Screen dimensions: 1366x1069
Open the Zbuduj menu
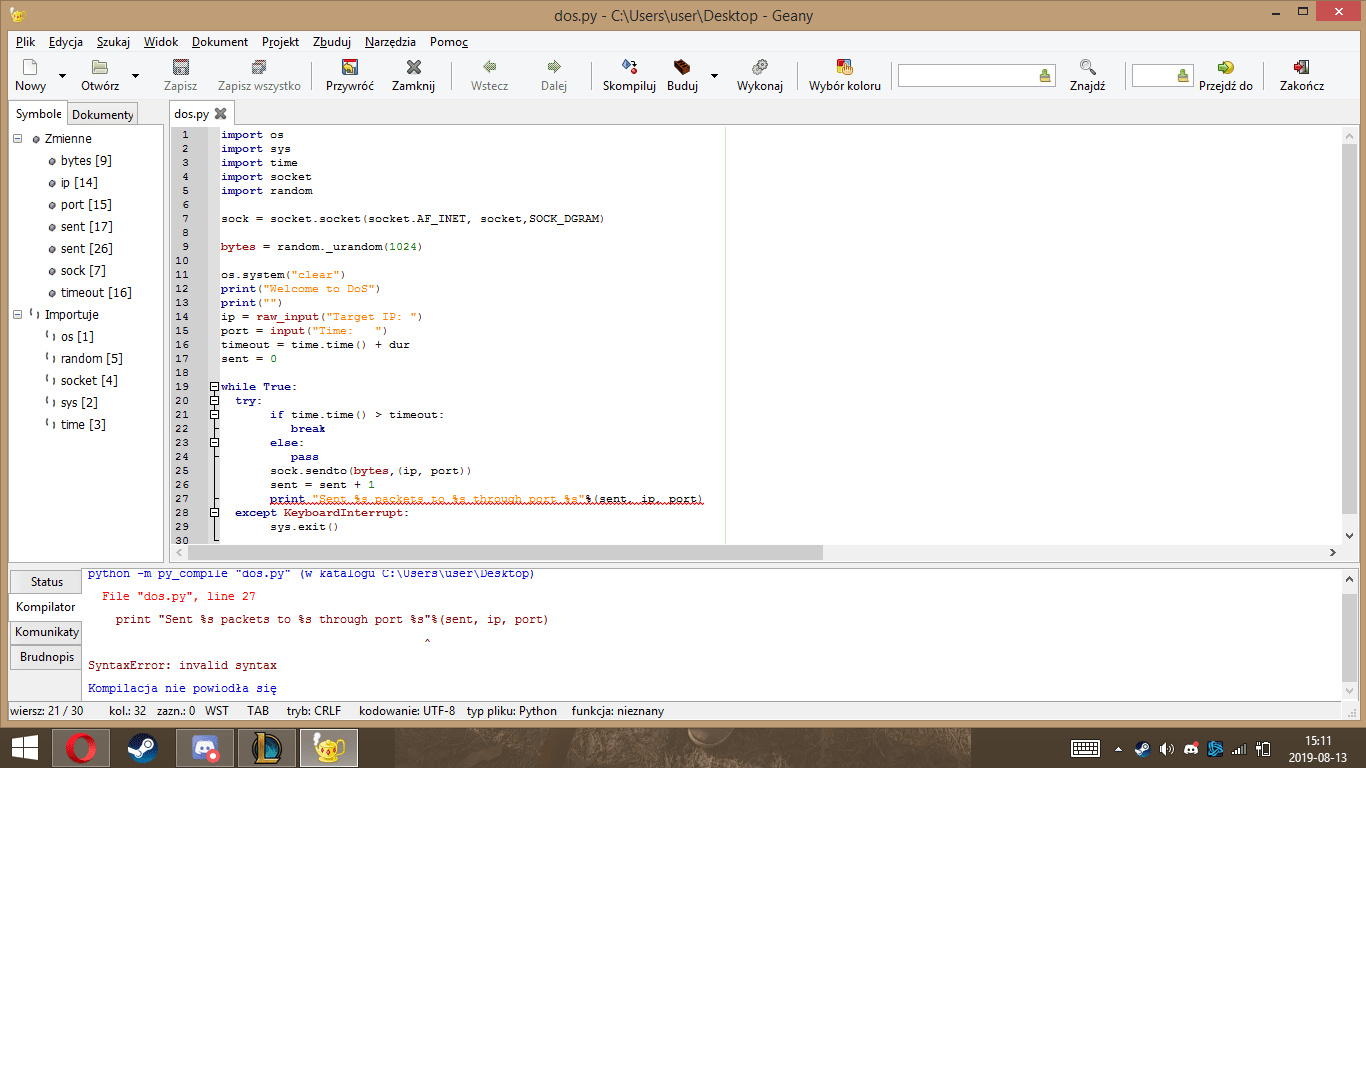coord(332,42)
